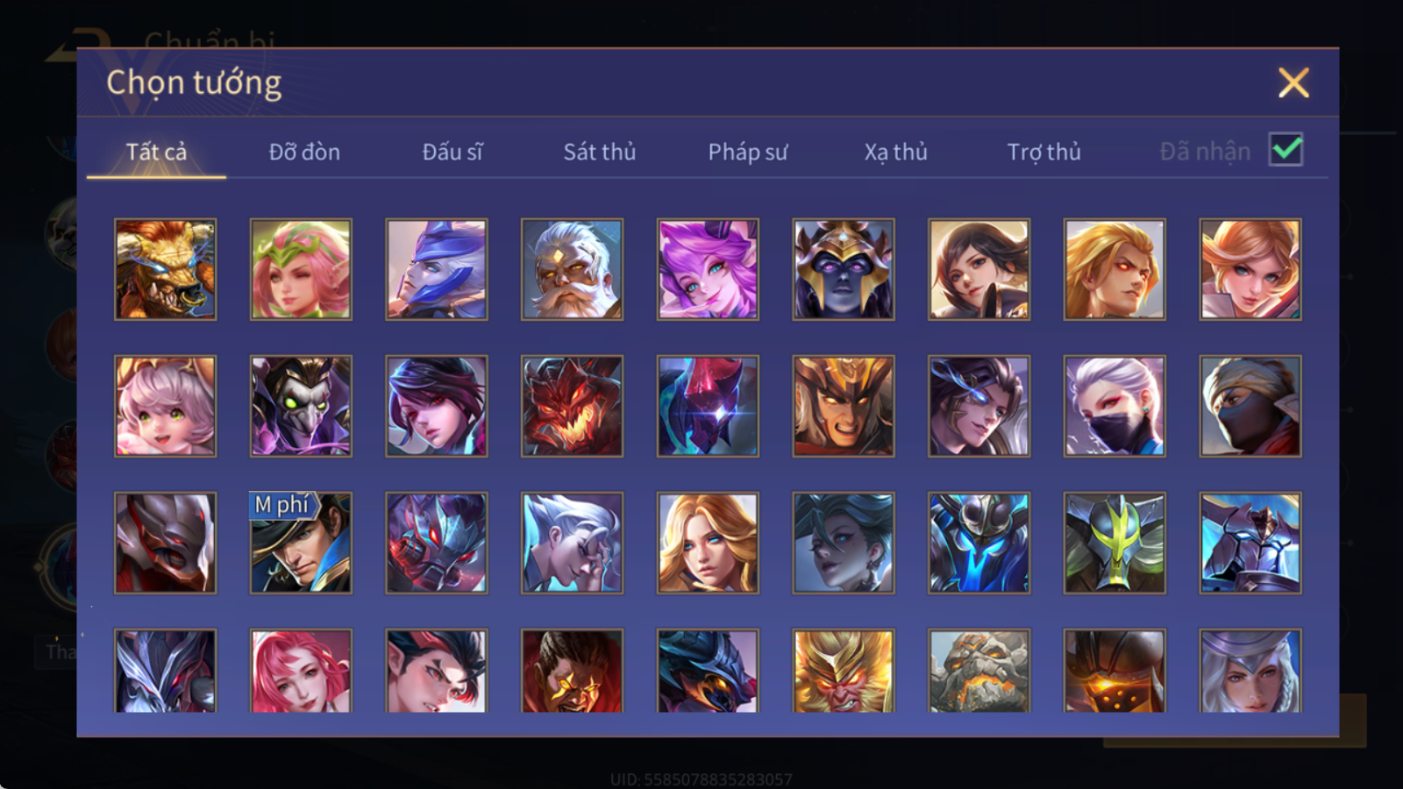Switch to the Đỡ đòn tab
1403x789 pixels.
click(x=304, y=152)
